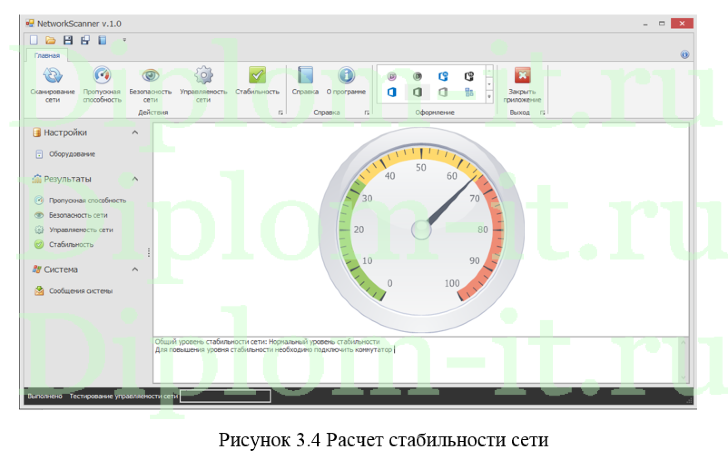Apply the small blue-green blocks skin
Image resolution: width=728 pixels, height=460 pixels.
click(x=469, y=92)
